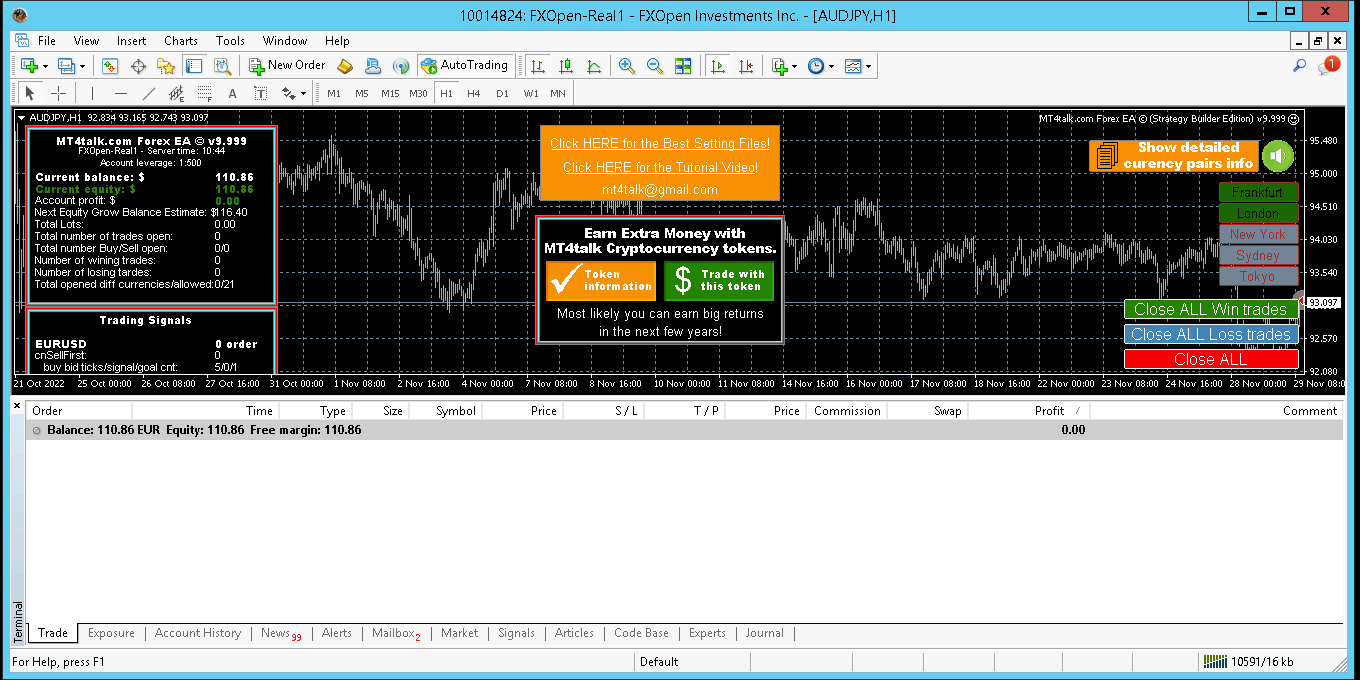Viewport: 1360px width, 680px height.
Task: Open the search magnifier at top right
Action: tap(1300, 66)
